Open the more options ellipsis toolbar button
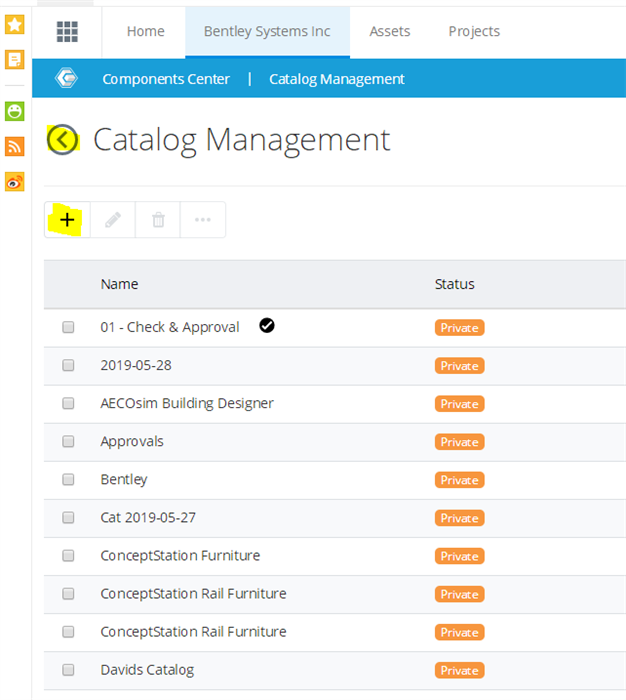The height and width of the screenshot is (700, 626). (x=203, y=220)
